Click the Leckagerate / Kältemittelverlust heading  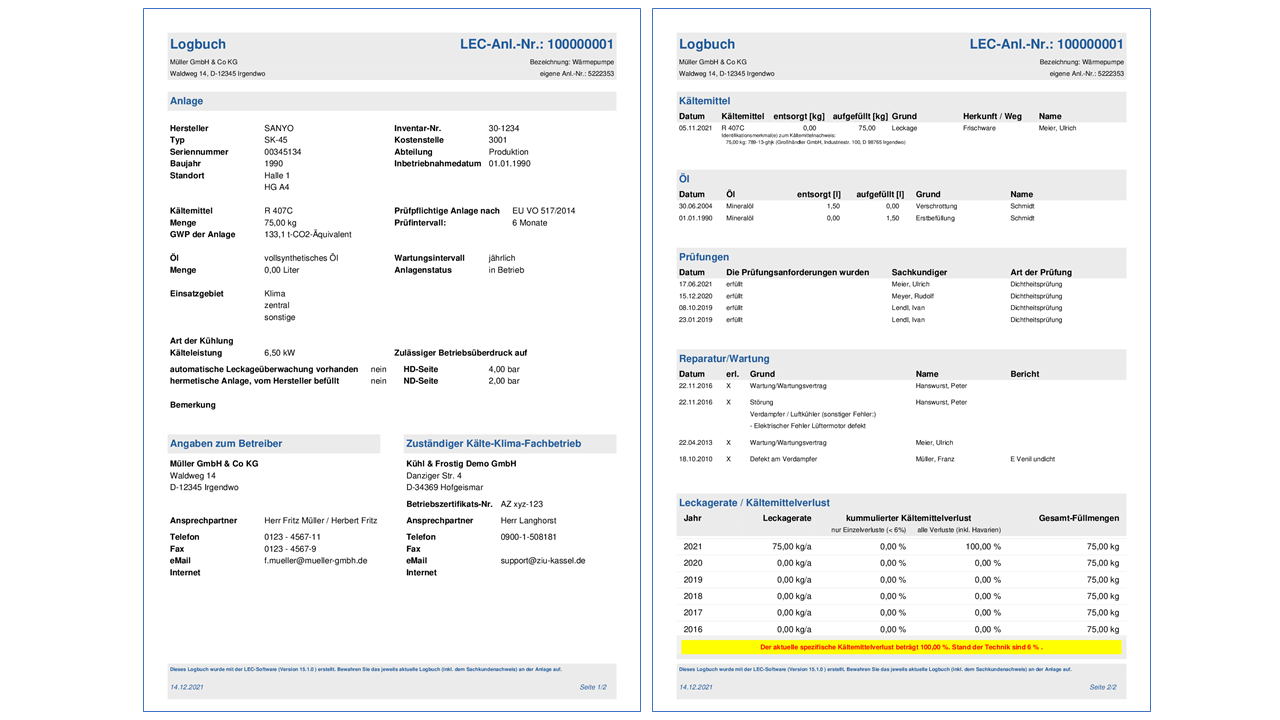[754, 502]
